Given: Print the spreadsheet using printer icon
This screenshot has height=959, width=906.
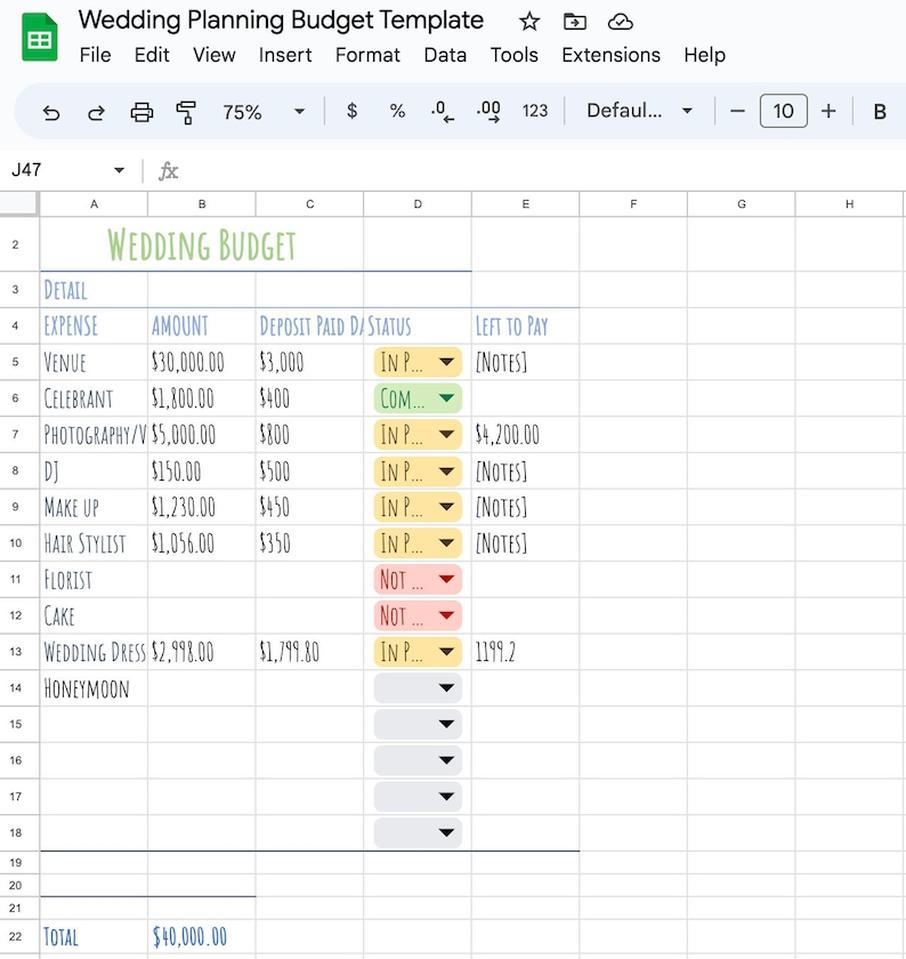Looking at the screenshot, I should [142, 112].
